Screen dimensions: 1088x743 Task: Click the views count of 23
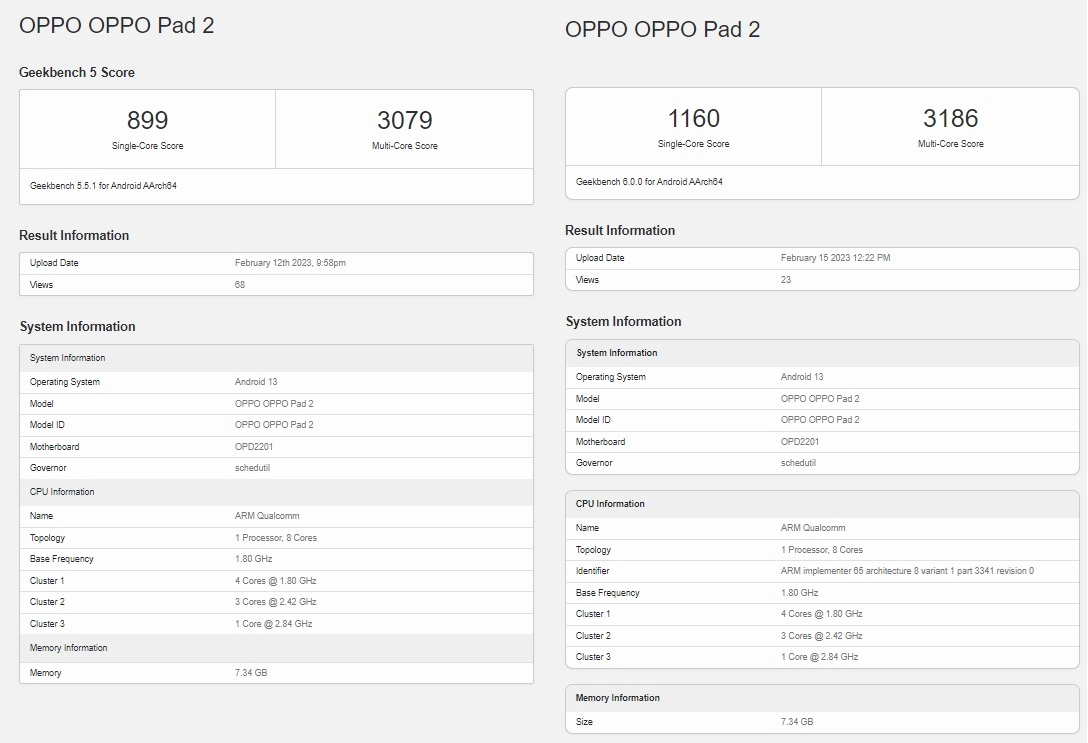tap(786, 280)
